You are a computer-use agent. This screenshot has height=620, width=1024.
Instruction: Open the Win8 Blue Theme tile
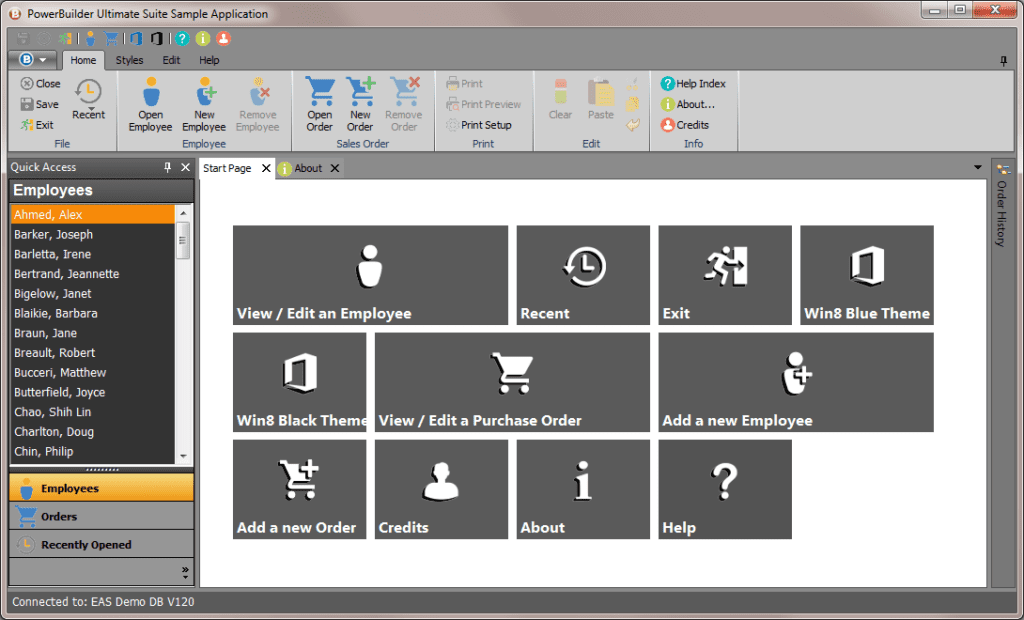866,276
